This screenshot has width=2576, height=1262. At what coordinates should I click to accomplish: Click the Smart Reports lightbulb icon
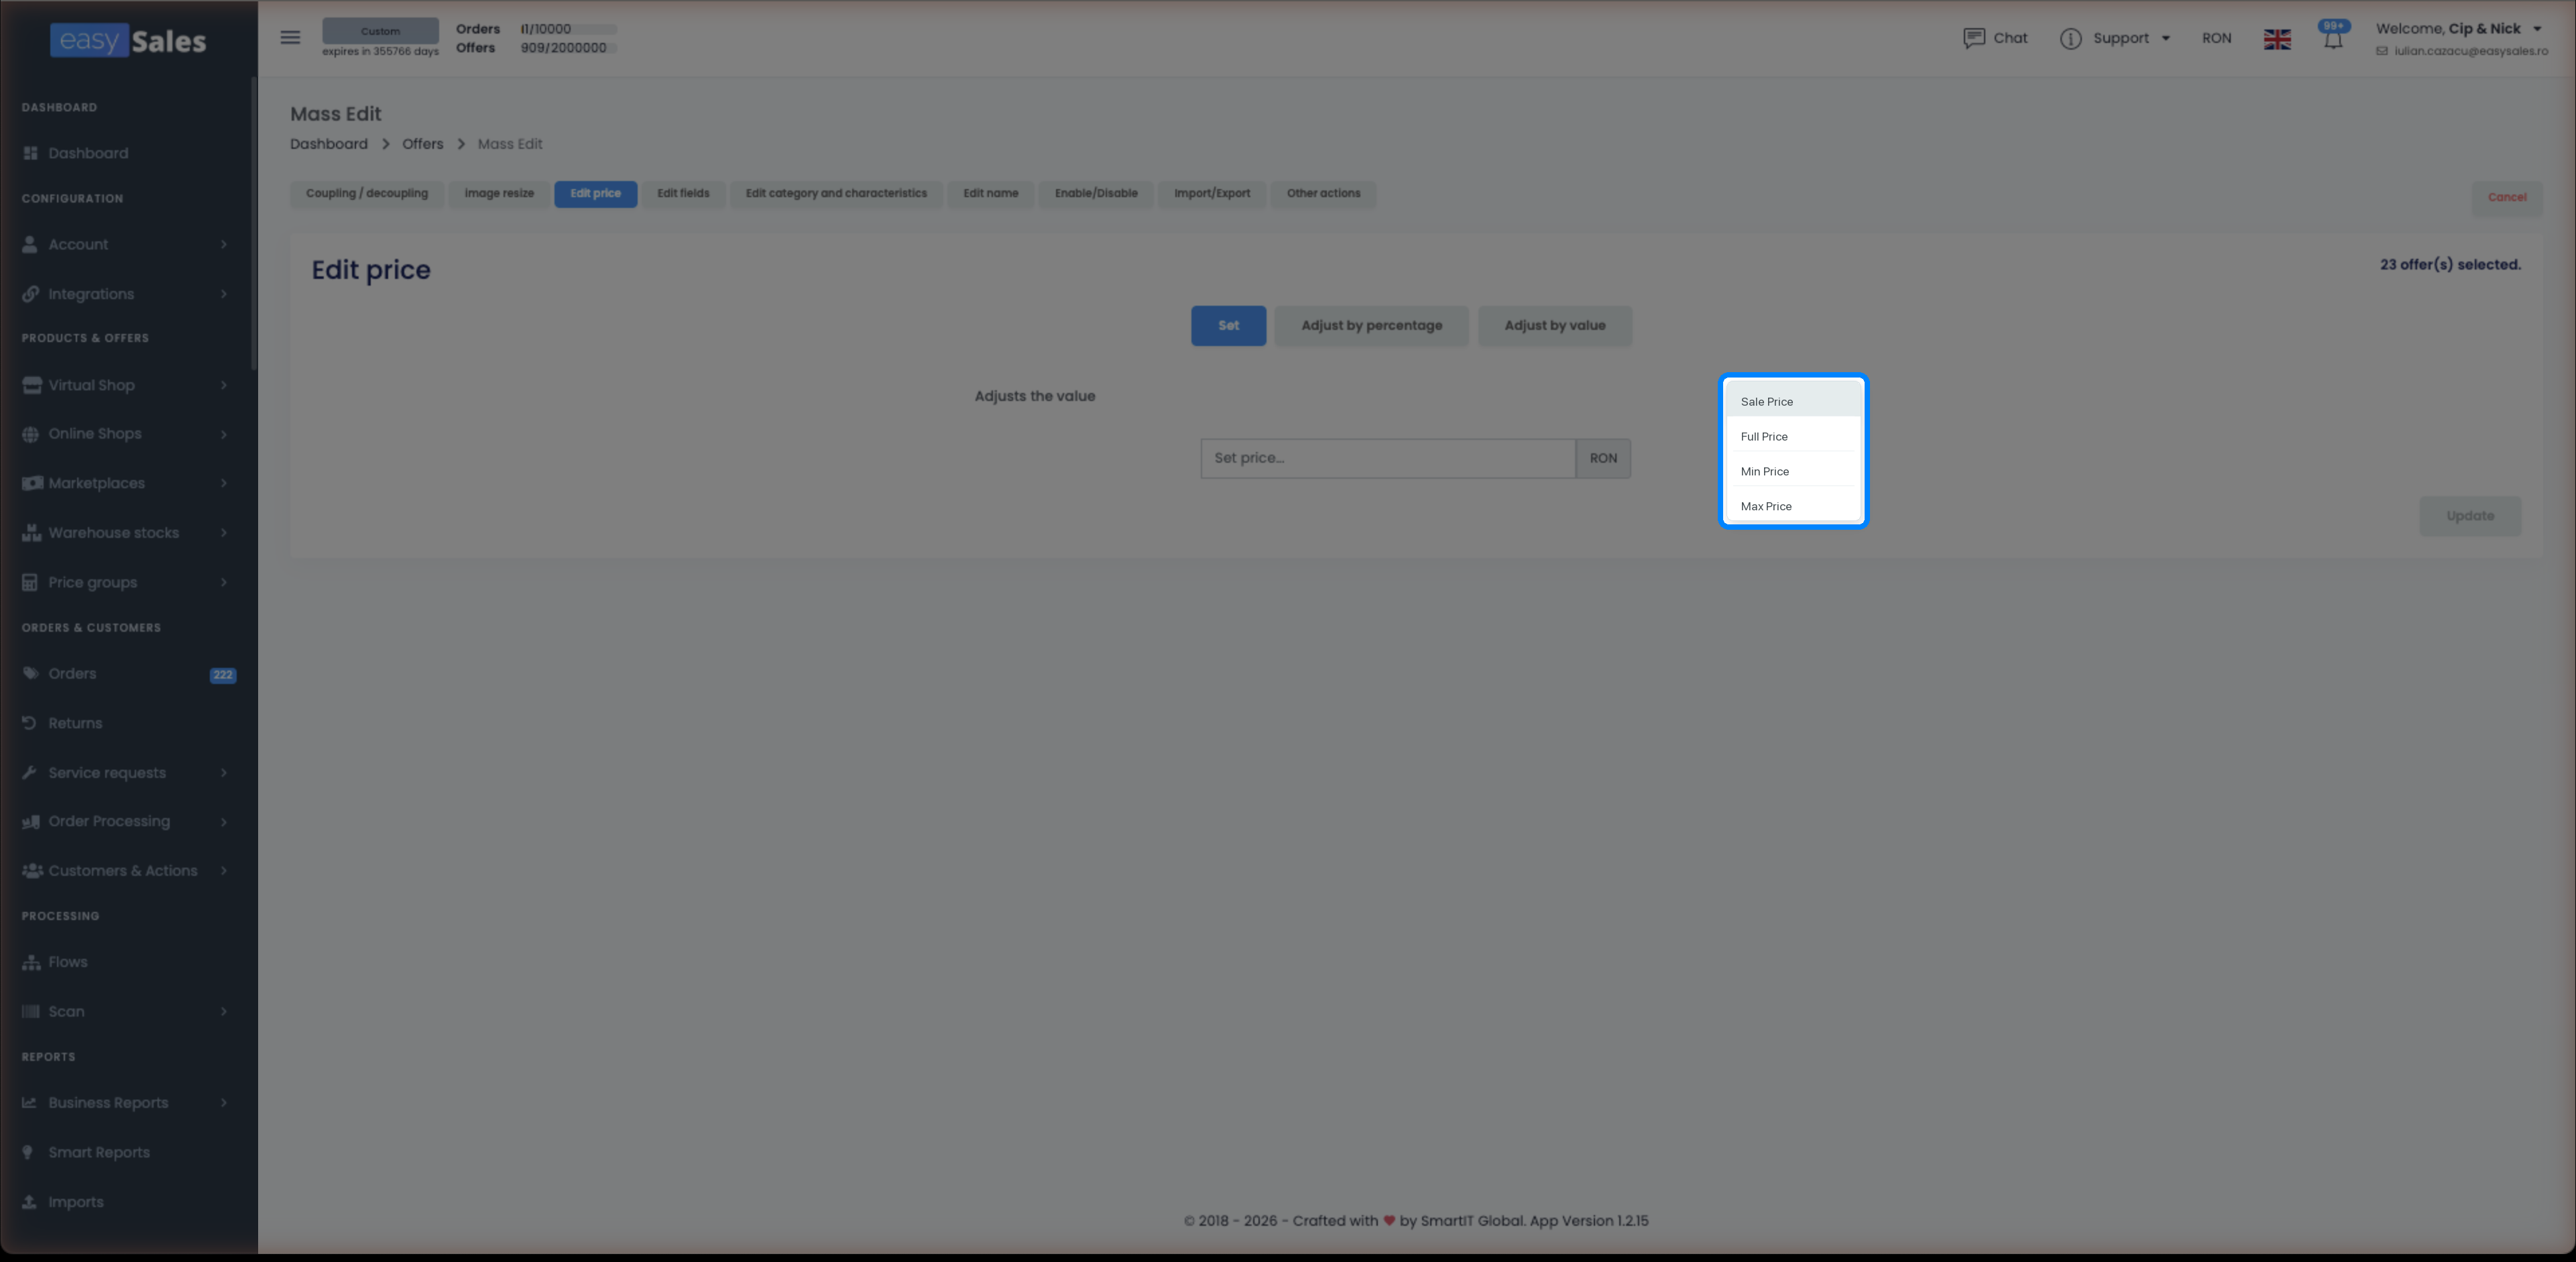coord(28,1152)
